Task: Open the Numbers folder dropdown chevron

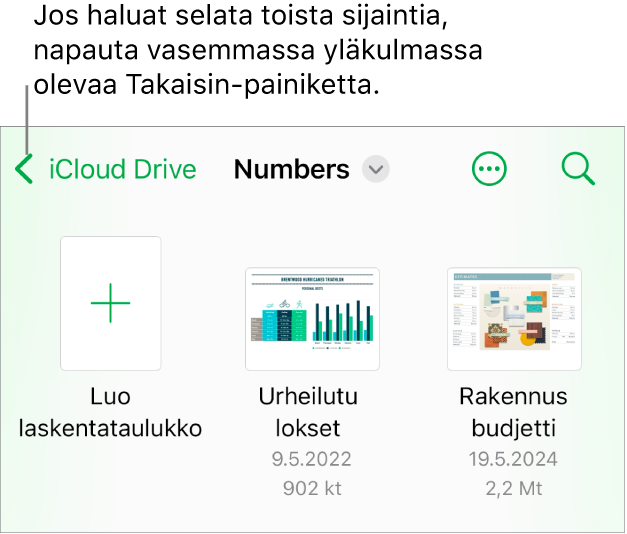Action: coord(375,170)
